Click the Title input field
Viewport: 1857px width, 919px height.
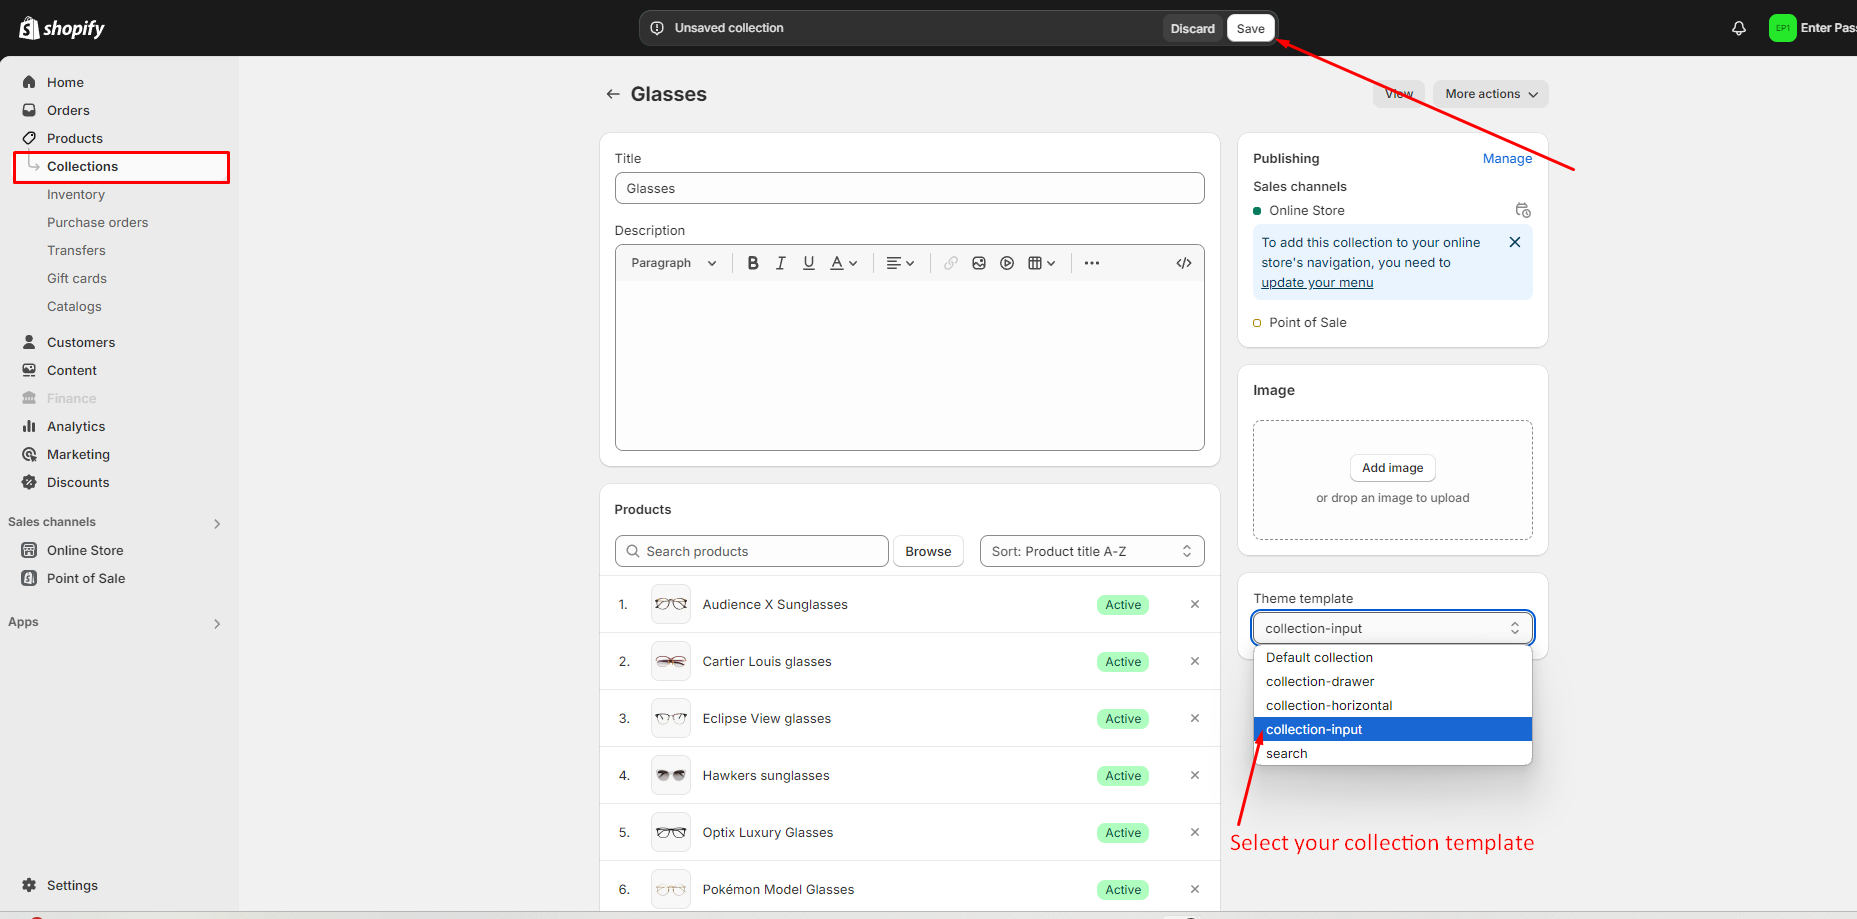click(909, 188)
